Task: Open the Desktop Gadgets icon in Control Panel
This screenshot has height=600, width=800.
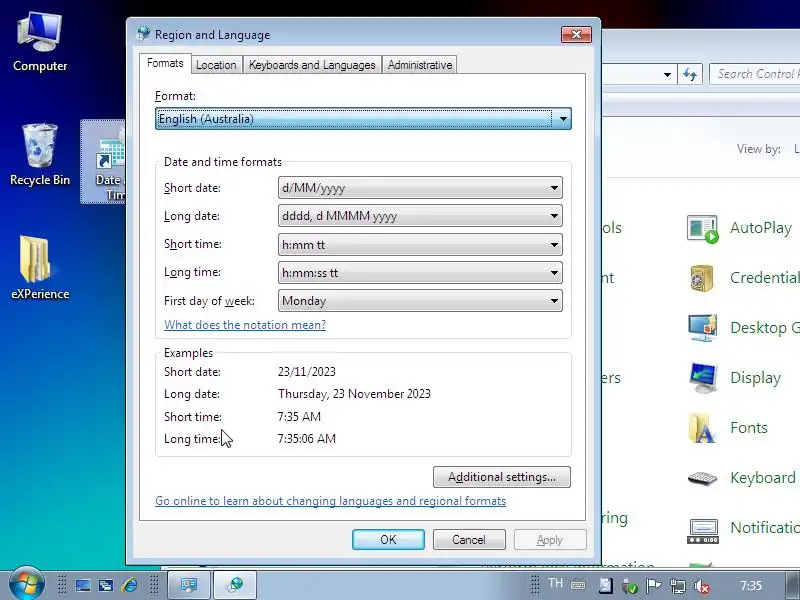Action: [702, 328]
